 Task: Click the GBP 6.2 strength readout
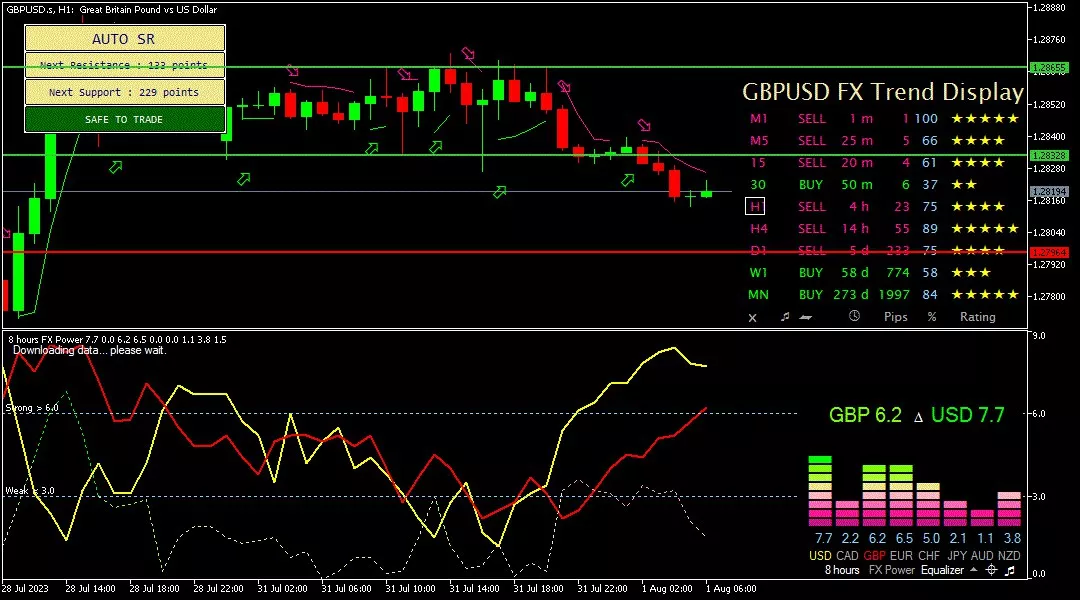[865, 415]
